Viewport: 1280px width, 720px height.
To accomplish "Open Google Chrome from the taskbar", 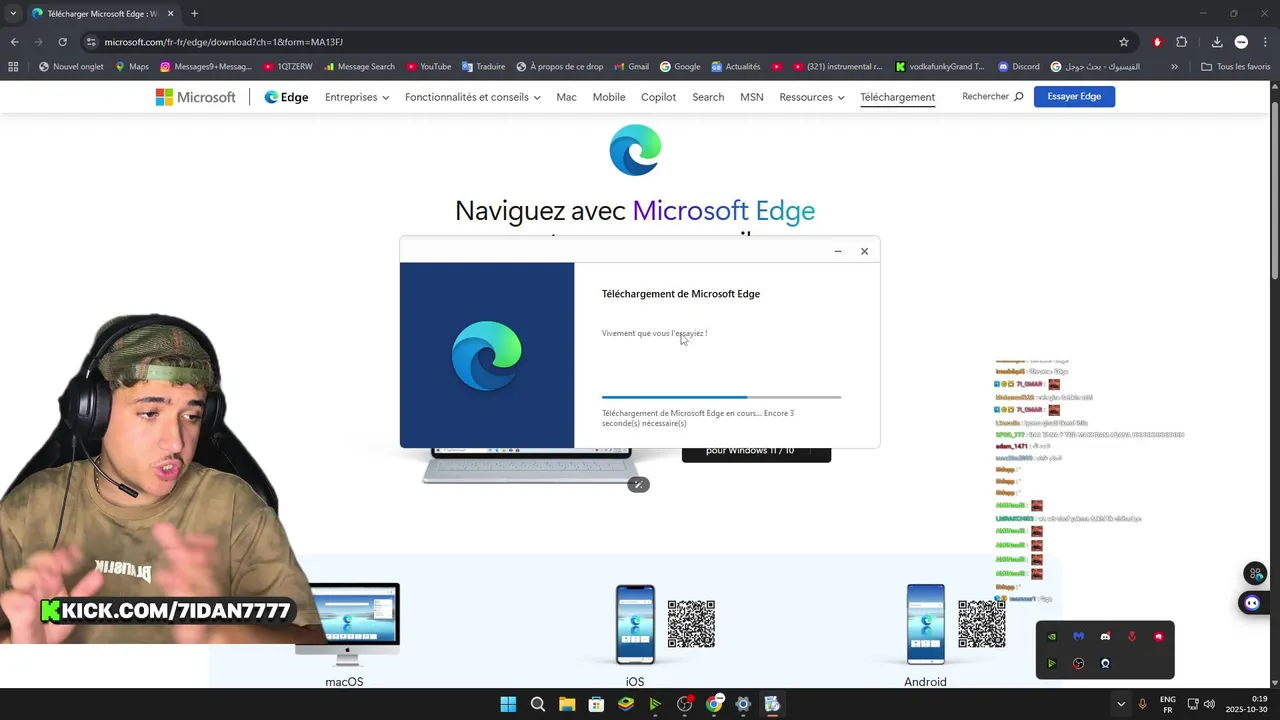I will tap(714, 704).
